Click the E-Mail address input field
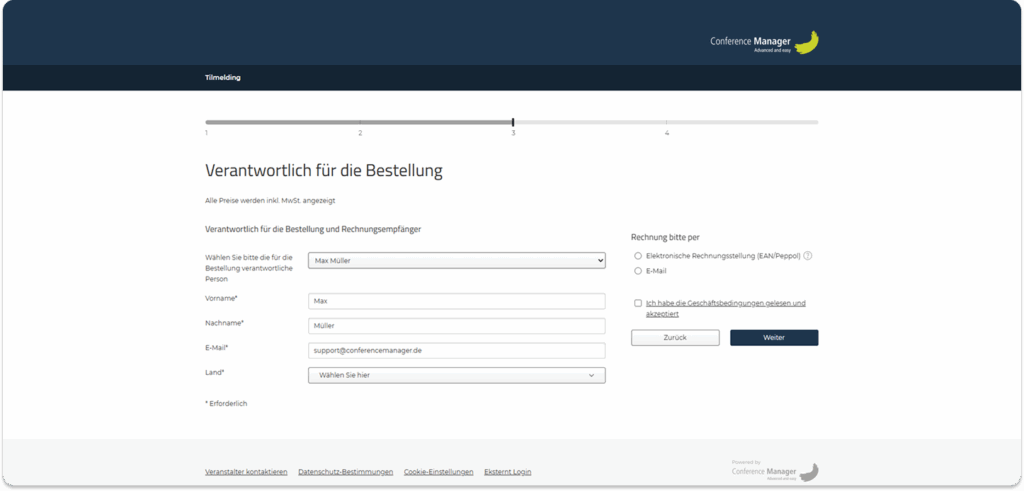Screen dimensions: 1024x491 [457, 350]
